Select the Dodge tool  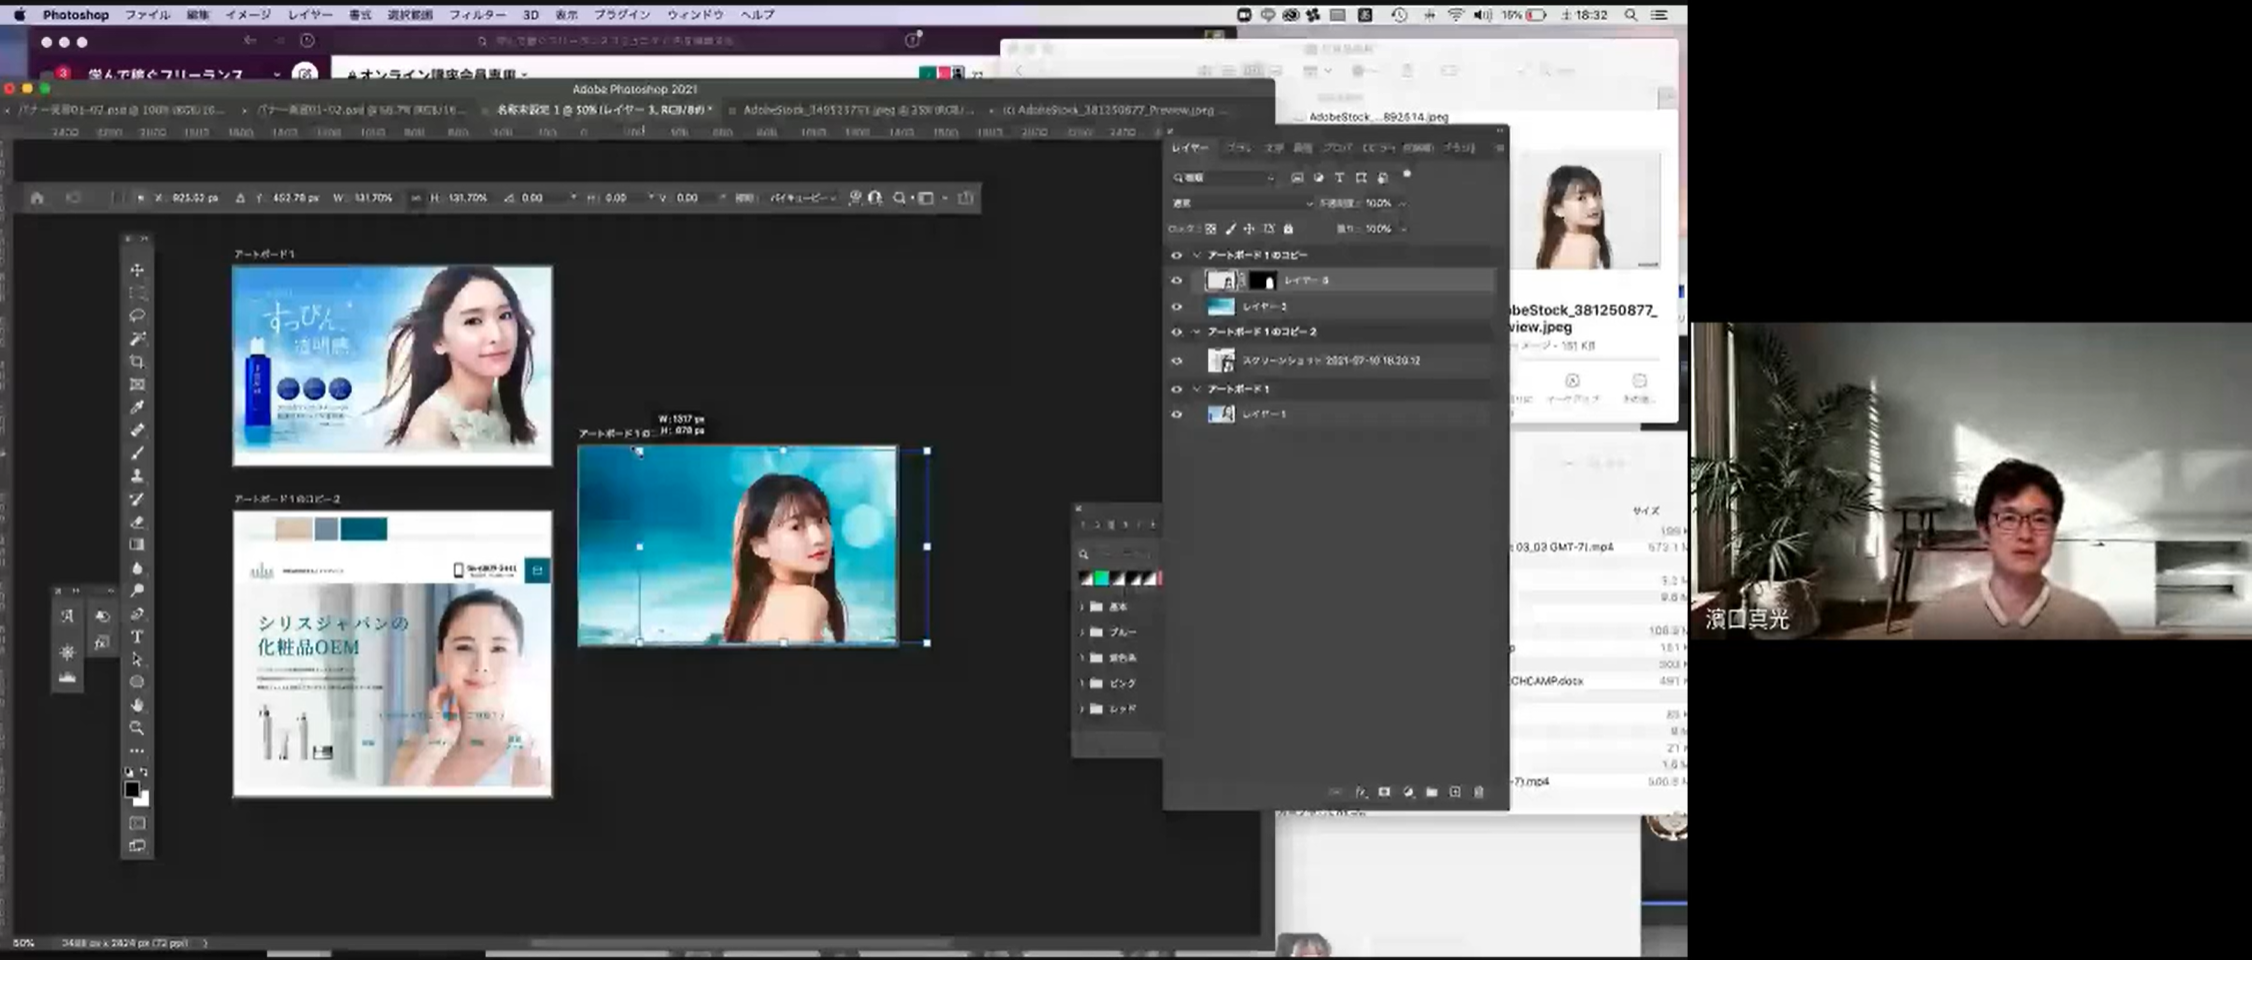pyautogui.click(x=137, y=591)
